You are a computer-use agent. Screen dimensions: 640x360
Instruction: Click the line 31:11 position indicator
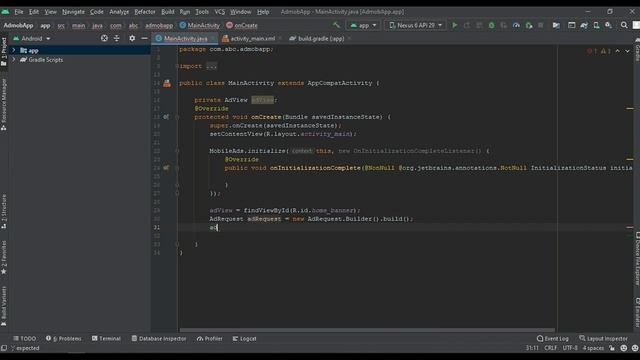pyautogui.click(x=532, y=348)
